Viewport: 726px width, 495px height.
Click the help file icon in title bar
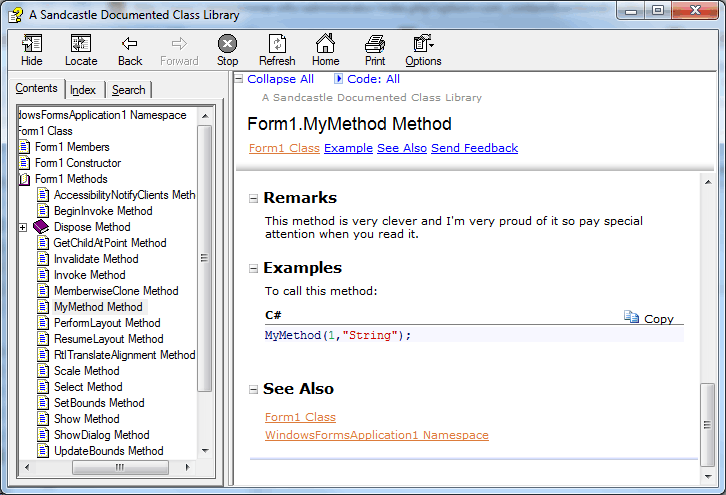[x=16, y=15]
